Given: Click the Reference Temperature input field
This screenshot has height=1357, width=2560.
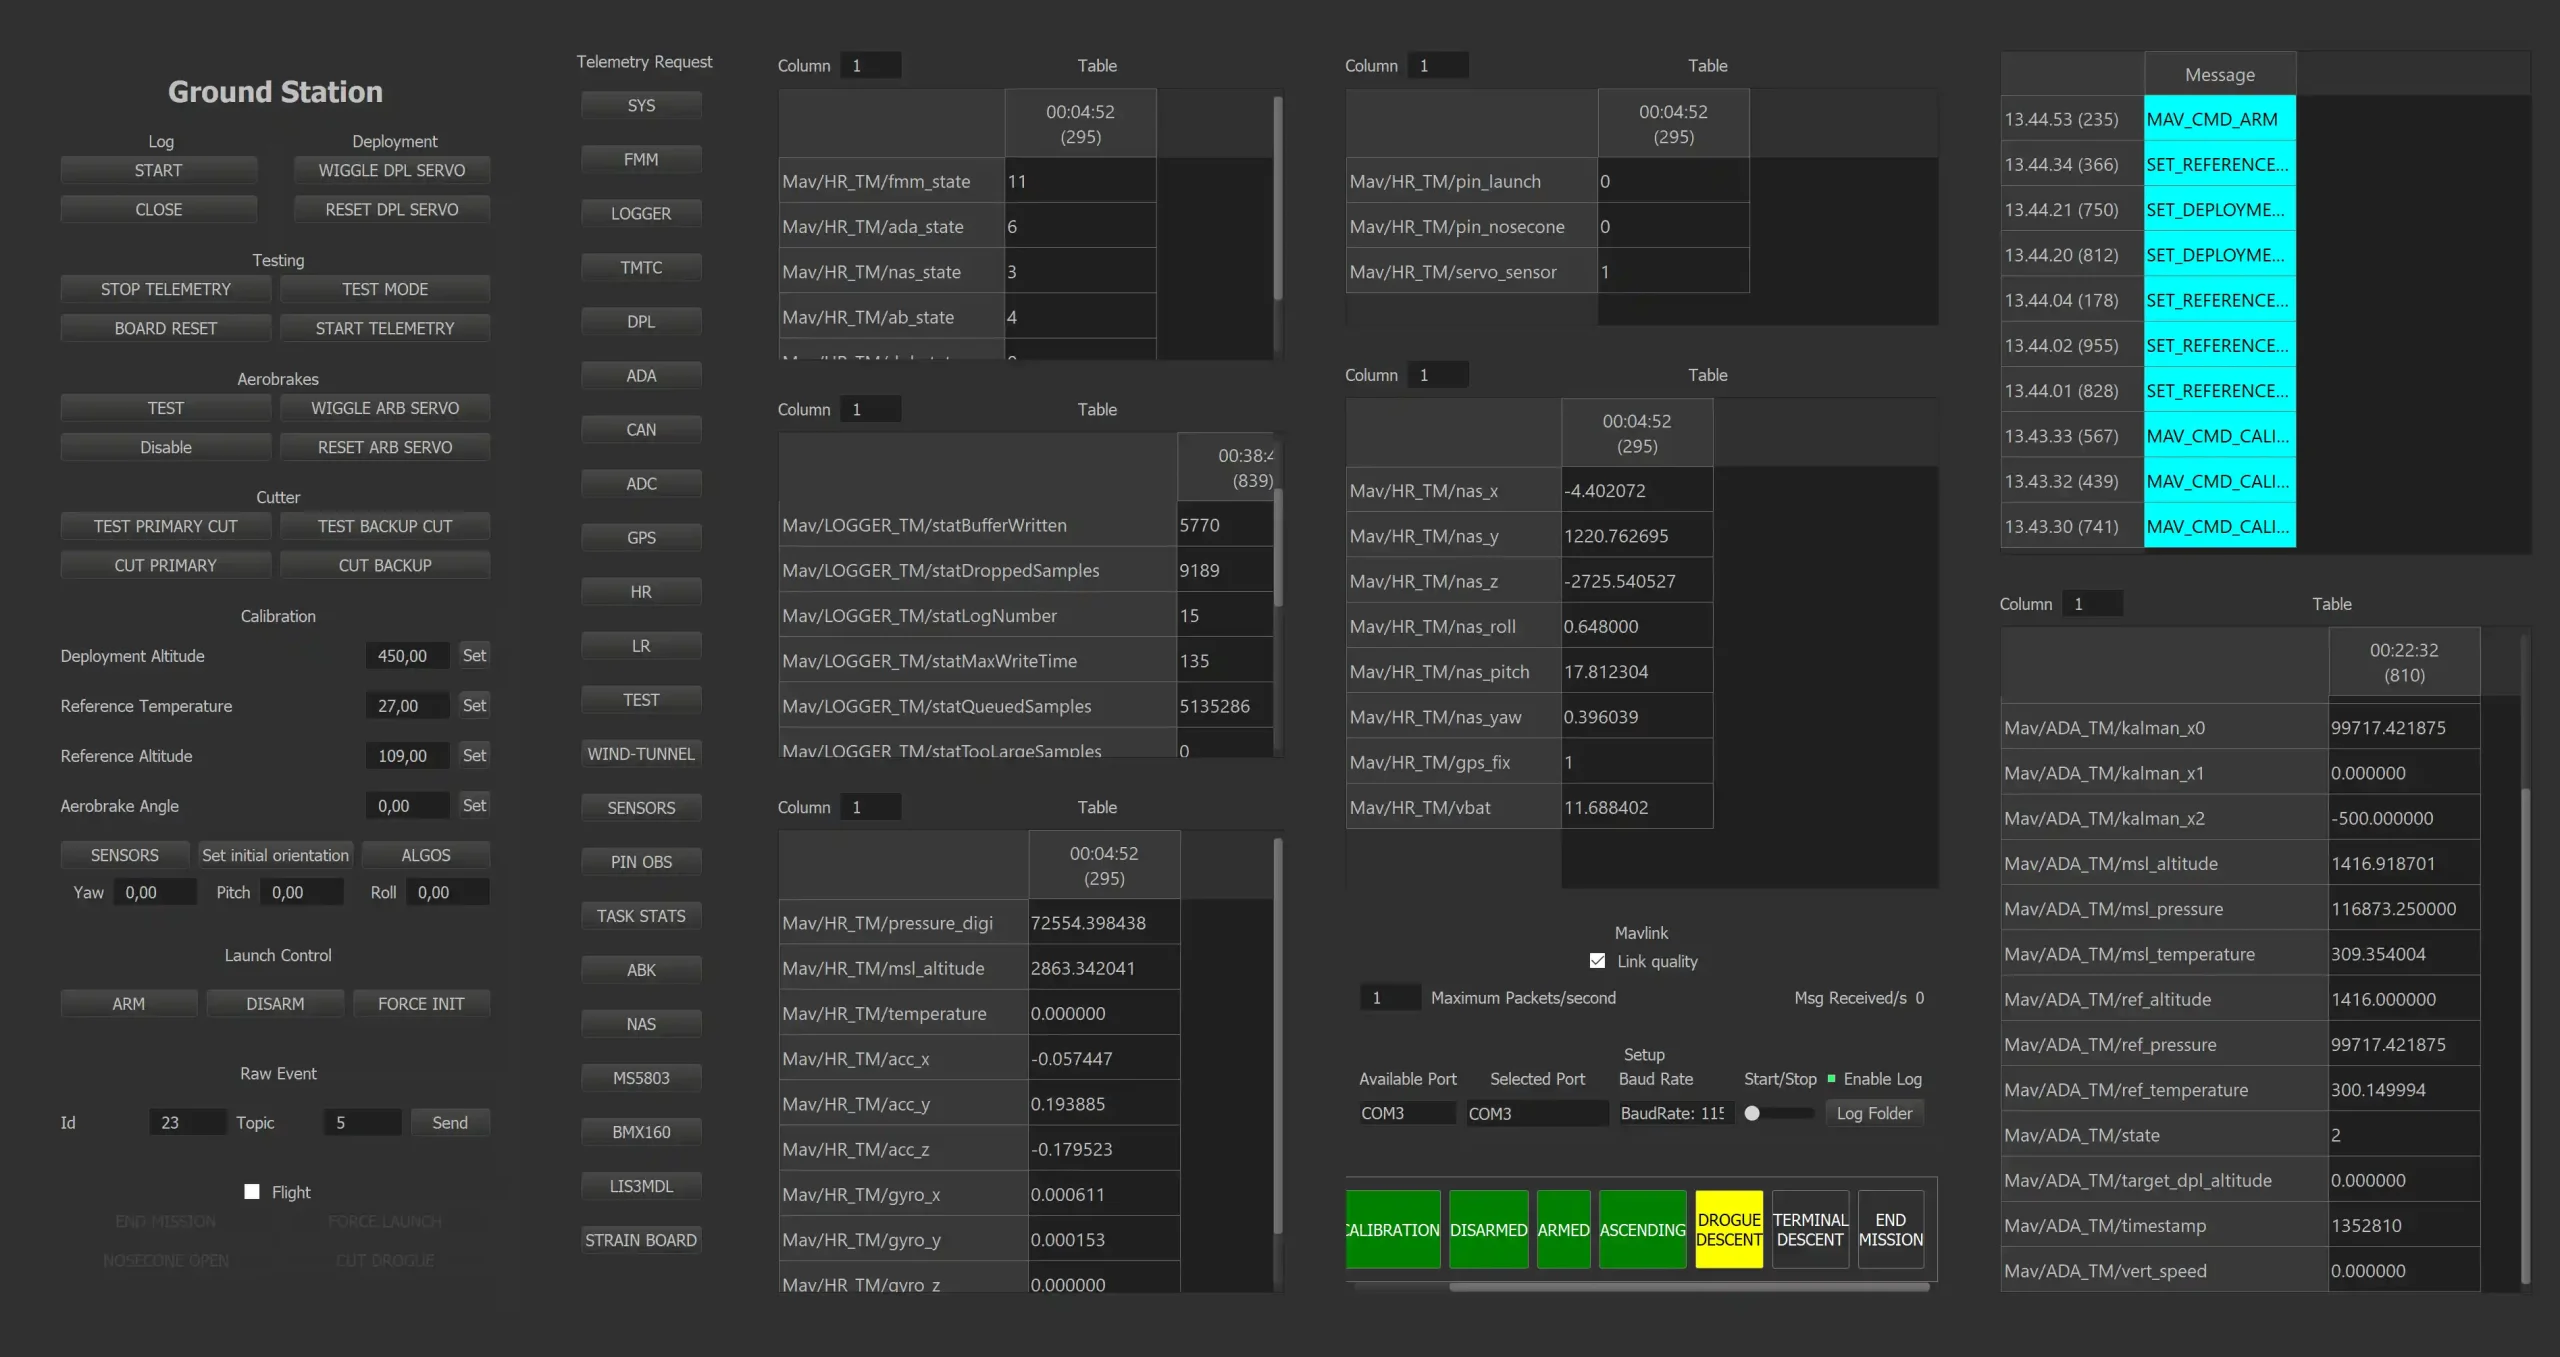Looking at the screenshot, I should (406, 706).
